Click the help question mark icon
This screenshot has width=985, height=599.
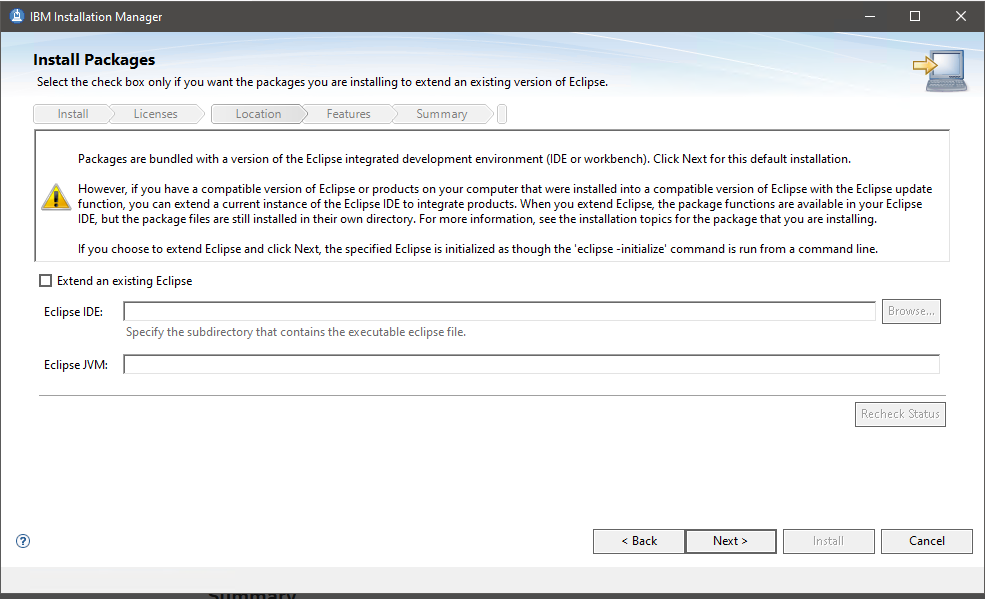(x=22, y=540)
